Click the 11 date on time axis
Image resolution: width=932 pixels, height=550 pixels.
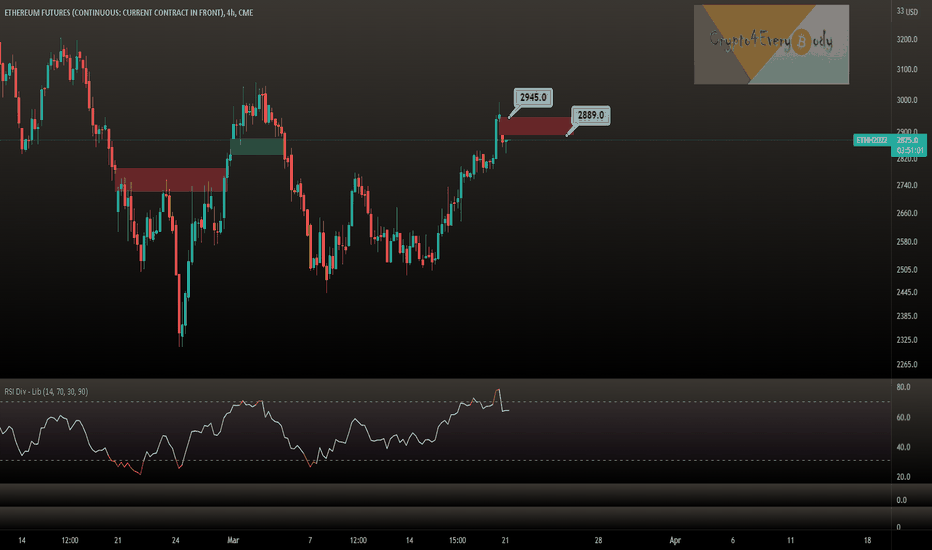[x=791, y=540]
